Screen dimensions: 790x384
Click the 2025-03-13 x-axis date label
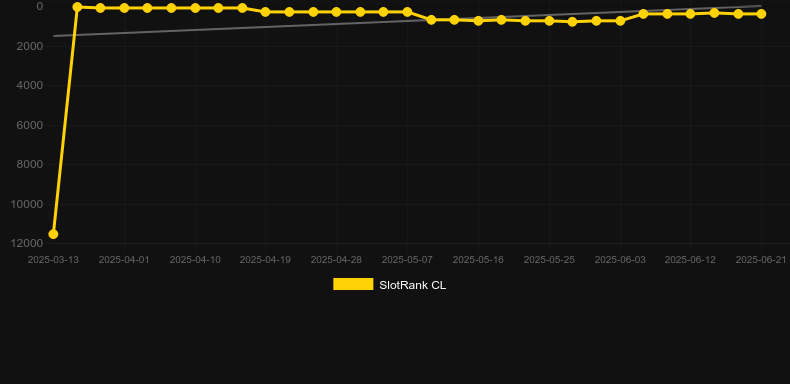tap(53, 260)
